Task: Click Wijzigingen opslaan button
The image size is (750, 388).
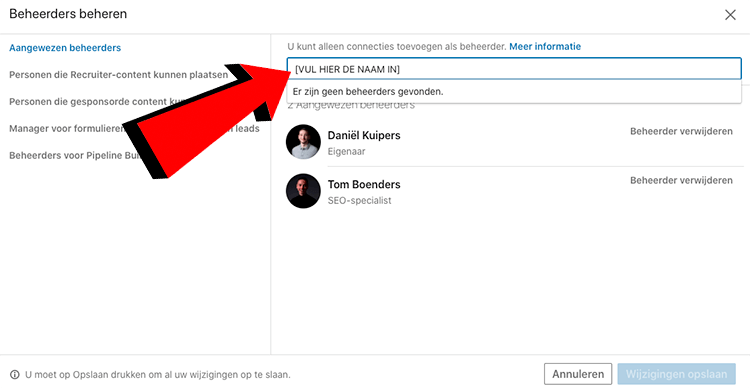Action: click(676, 374)
